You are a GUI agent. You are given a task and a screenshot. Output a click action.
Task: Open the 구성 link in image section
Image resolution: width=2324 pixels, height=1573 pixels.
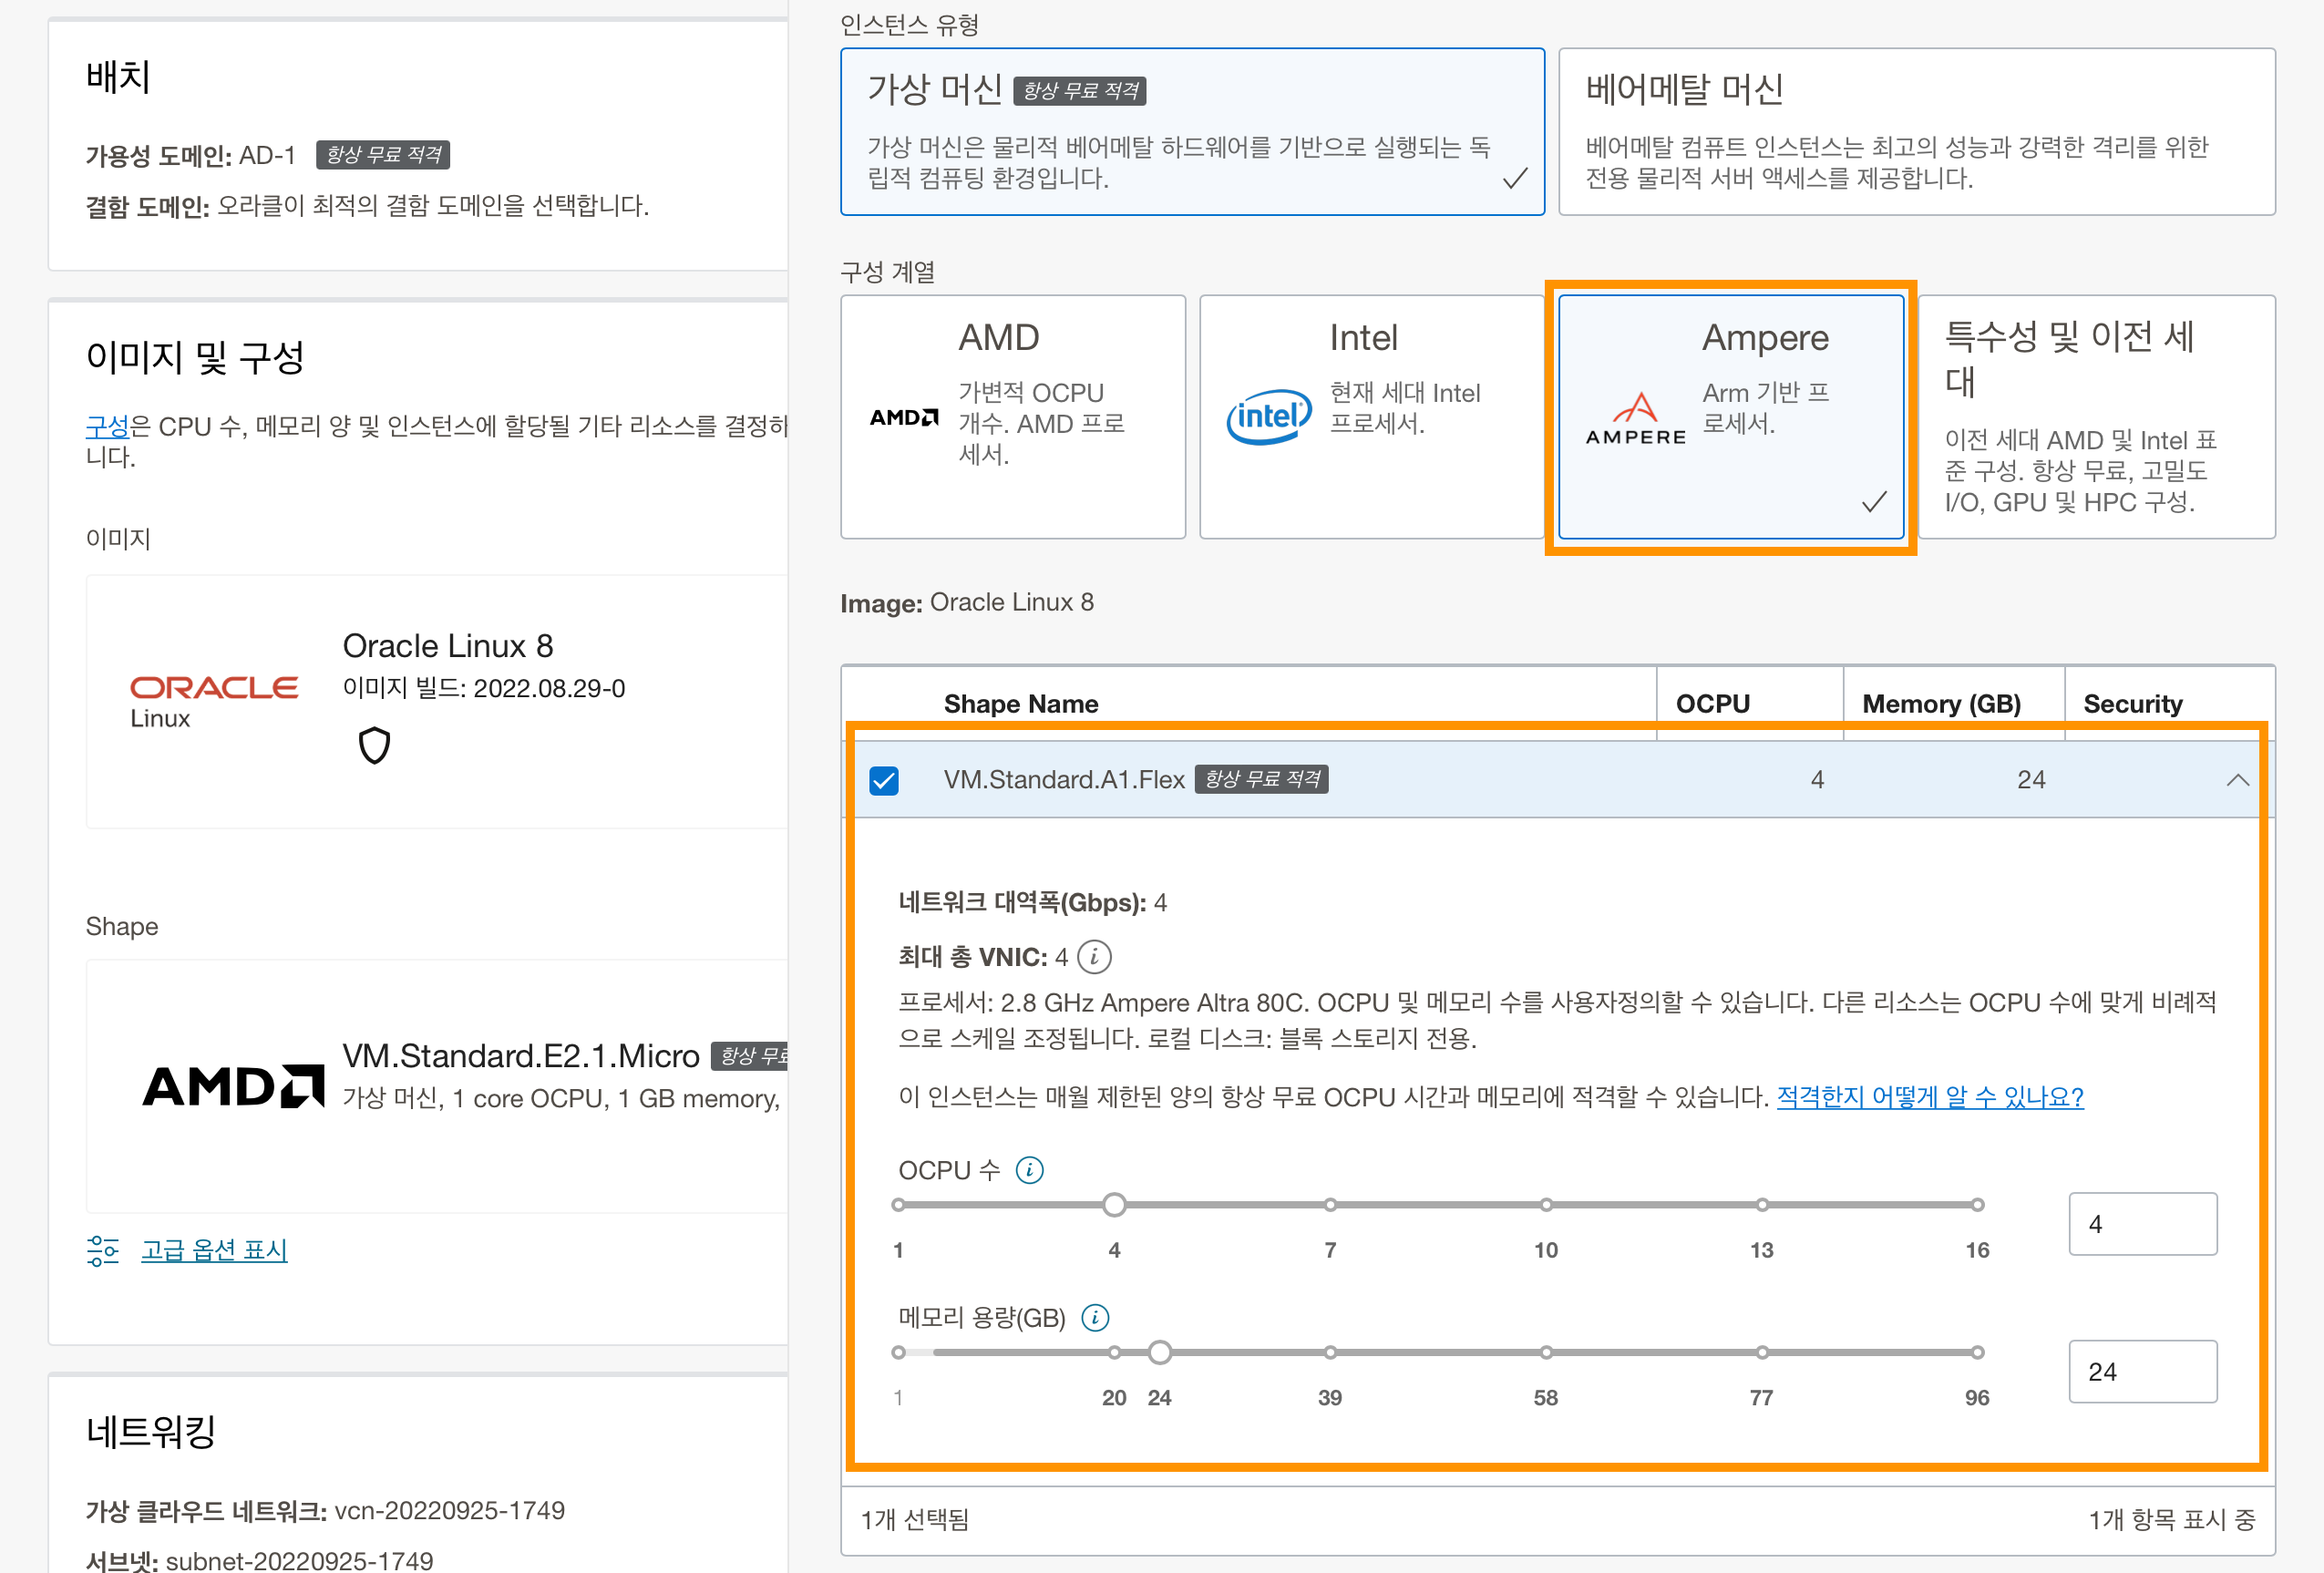click(107, 427)
